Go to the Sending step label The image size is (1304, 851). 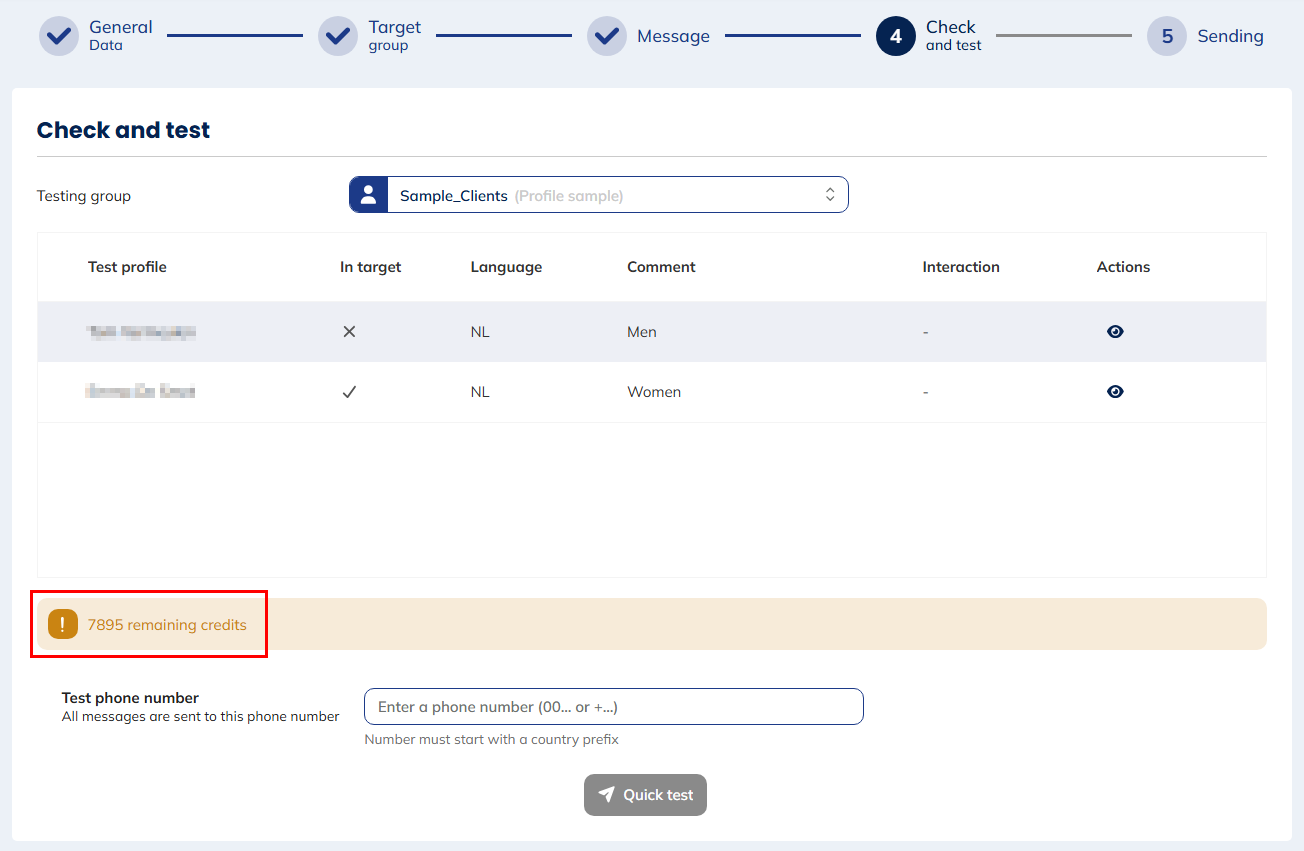(x=1230, y=36)
